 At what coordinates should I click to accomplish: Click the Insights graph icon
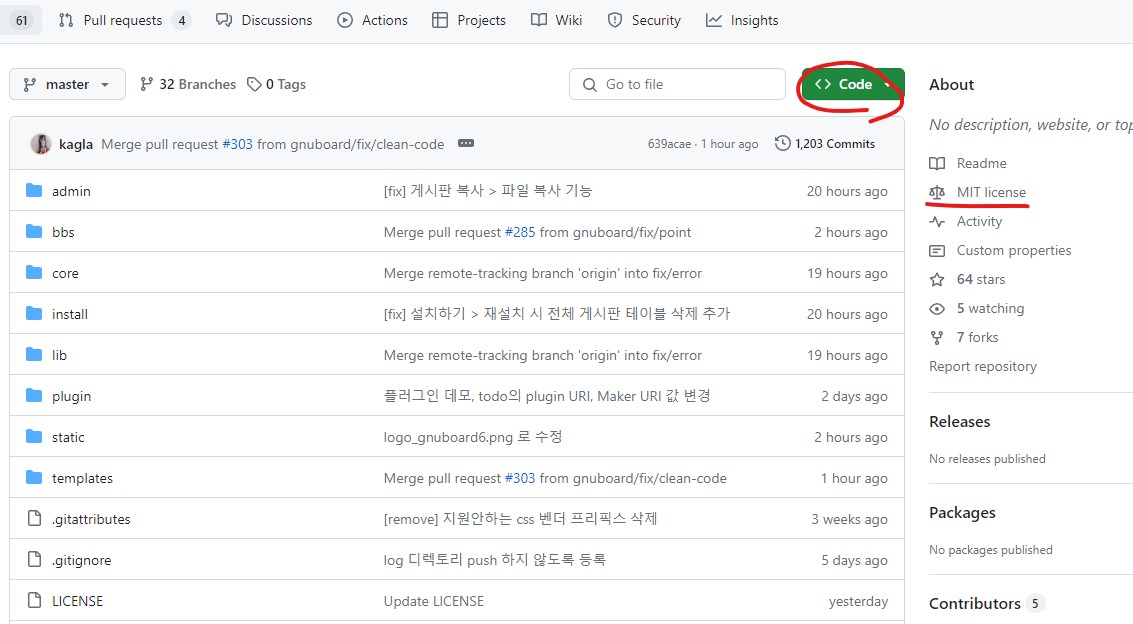point(714,20)
